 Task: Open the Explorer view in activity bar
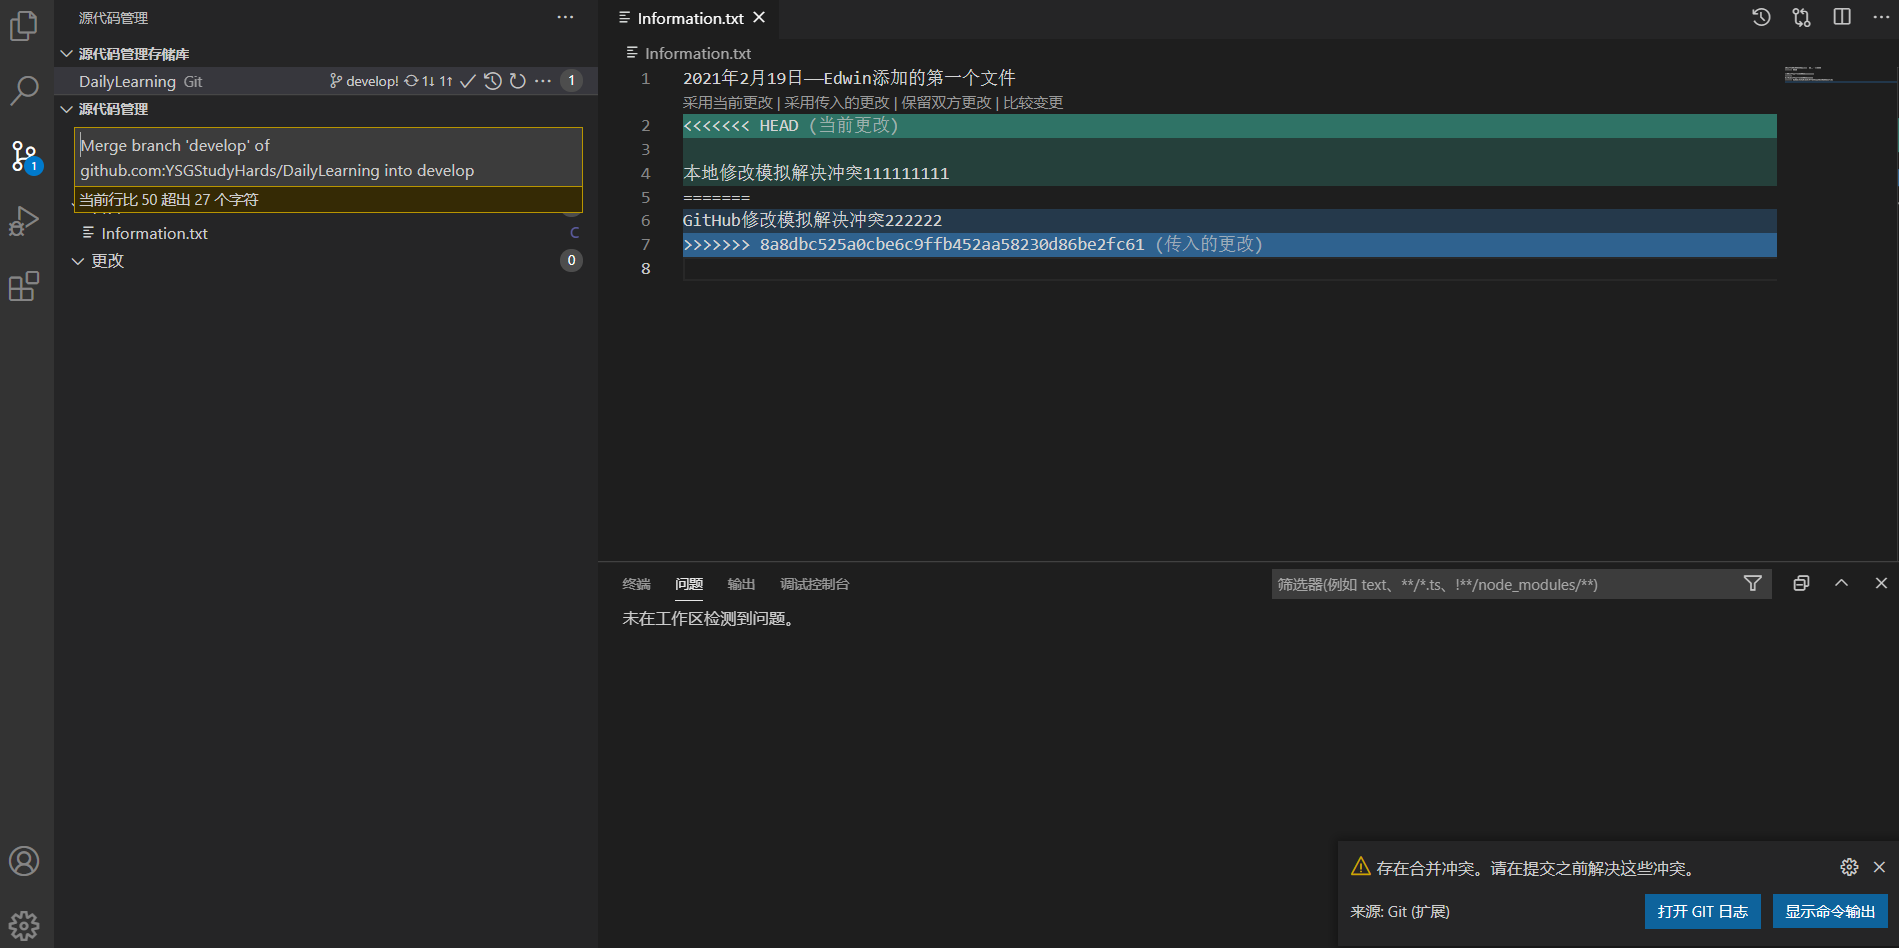click(24, 26)
